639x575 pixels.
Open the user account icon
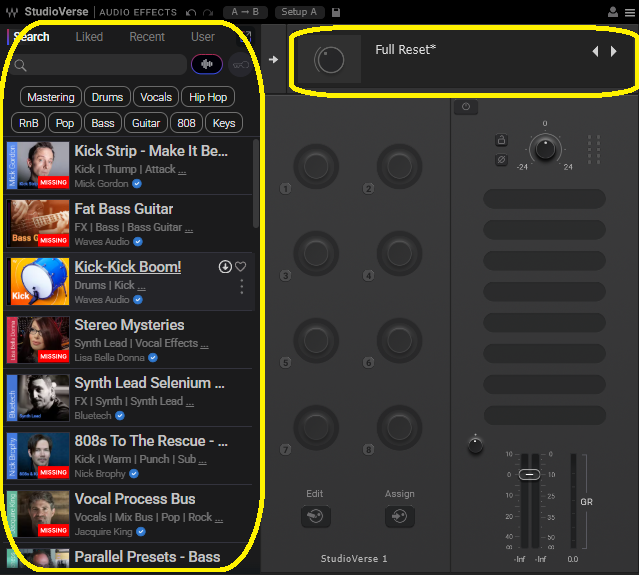pyautogui.click(x=613, y=12)
